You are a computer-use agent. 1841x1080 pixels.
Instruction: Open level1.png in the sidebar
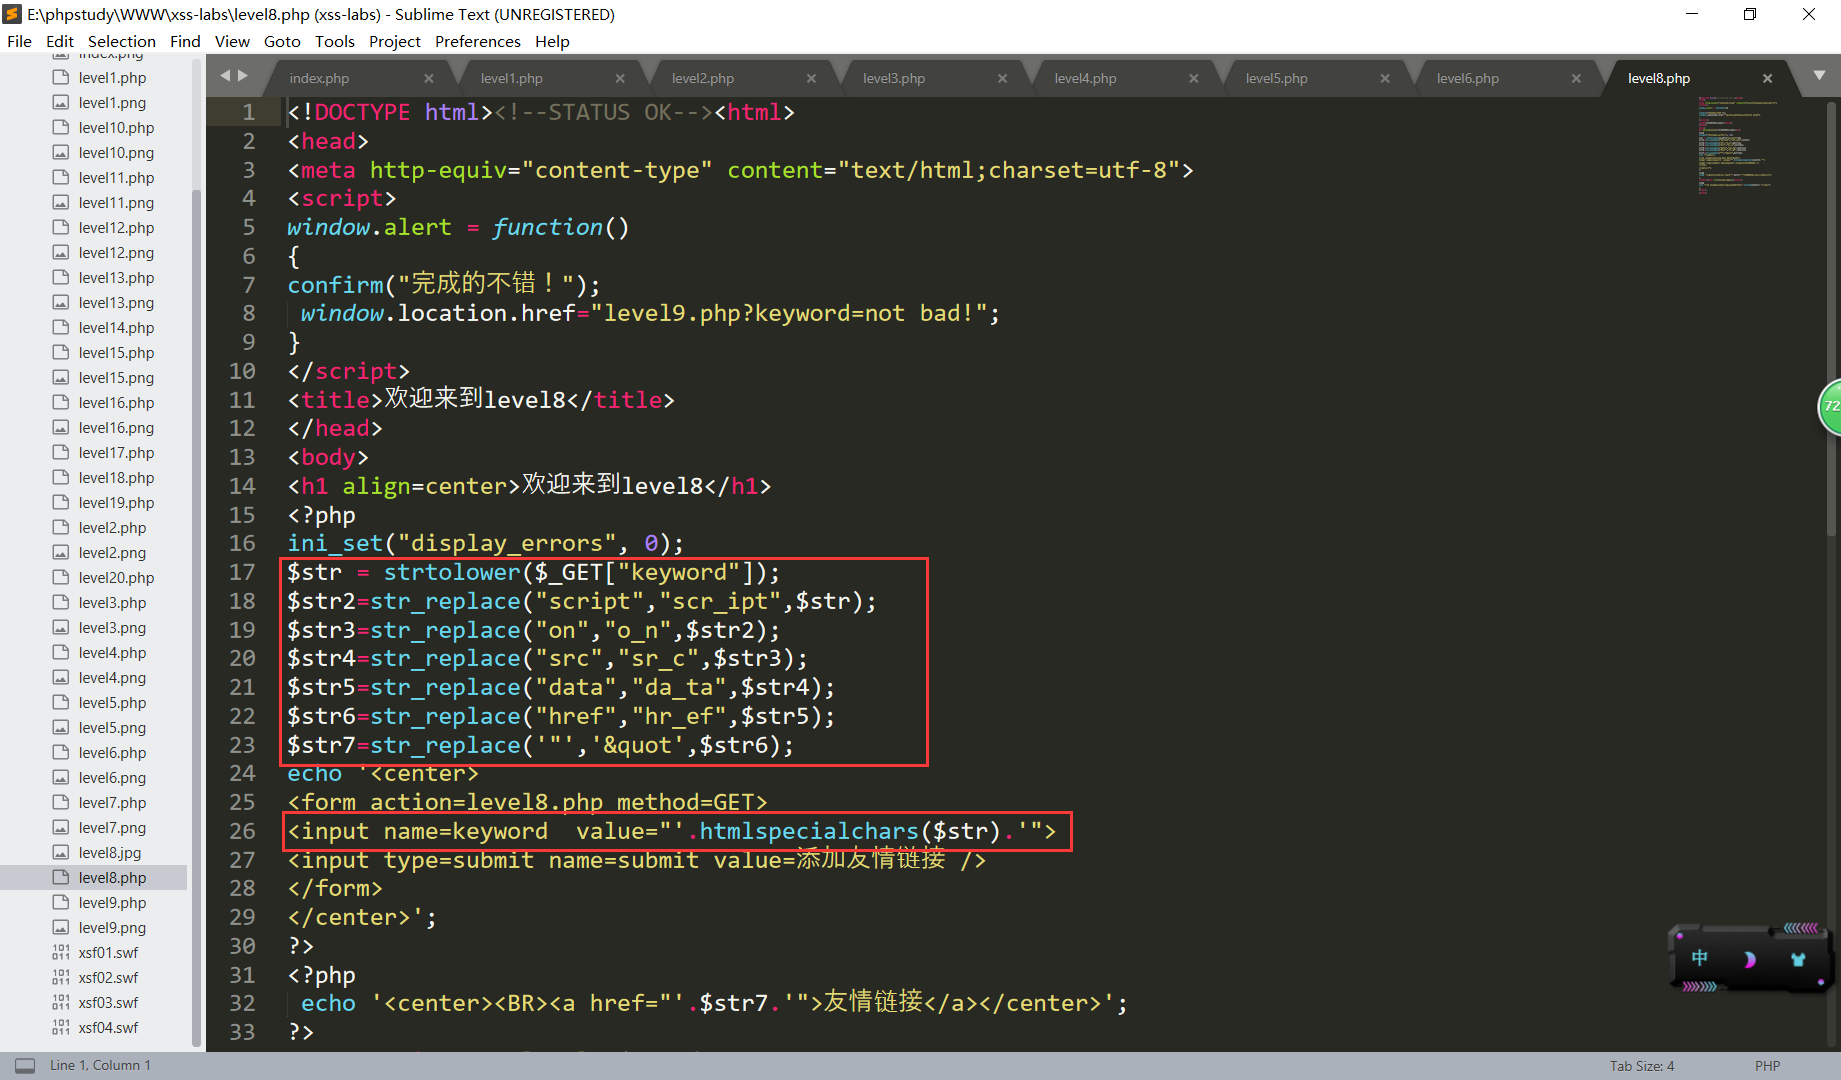(112, 102)
